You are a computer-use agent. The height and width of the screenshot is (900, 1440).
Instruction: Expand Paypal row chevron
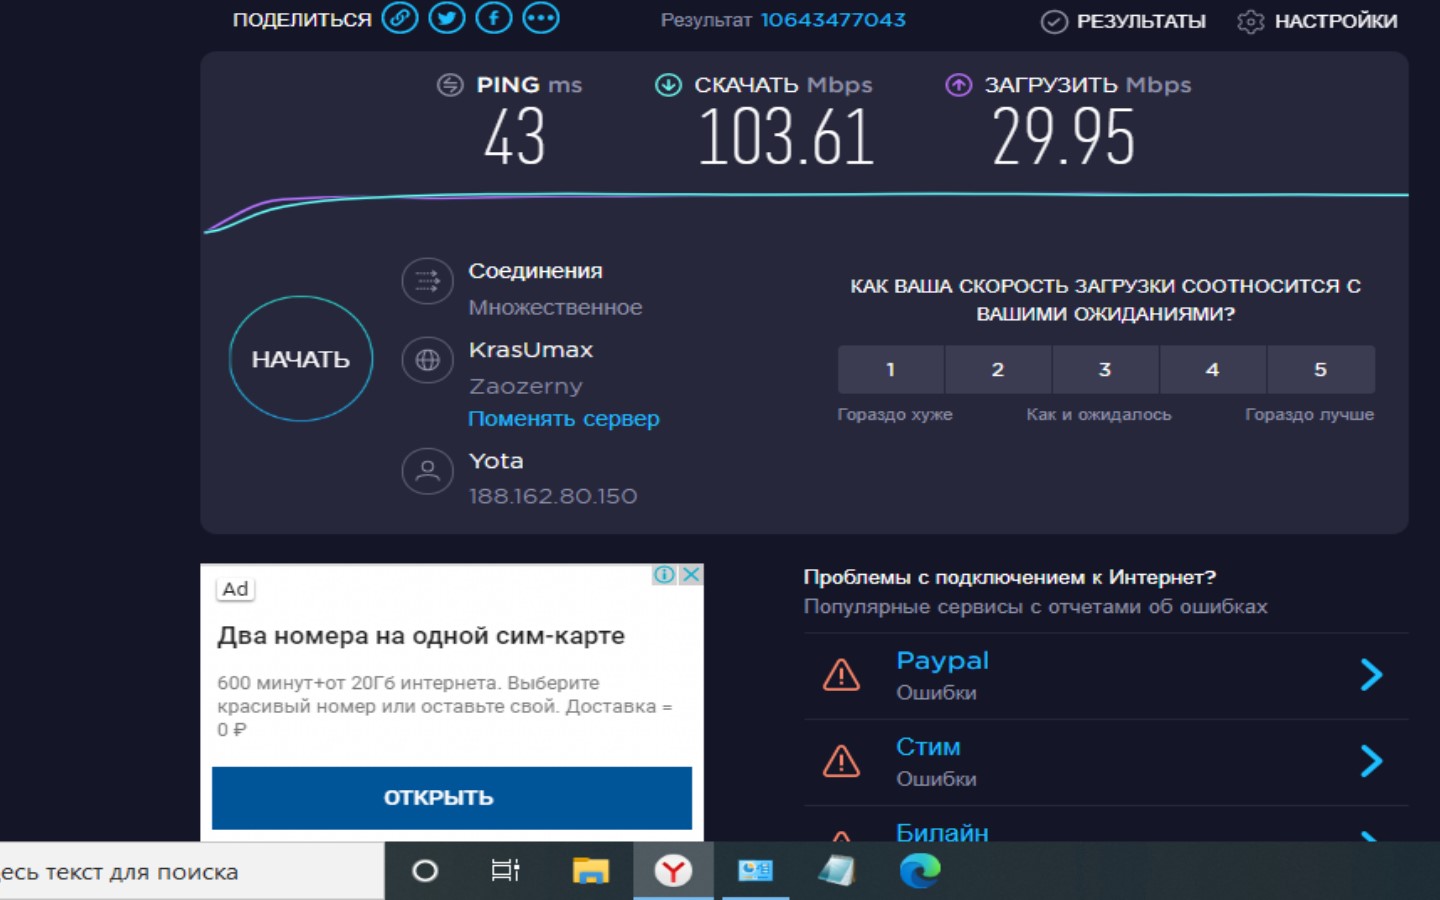(x=1371, y=675)
